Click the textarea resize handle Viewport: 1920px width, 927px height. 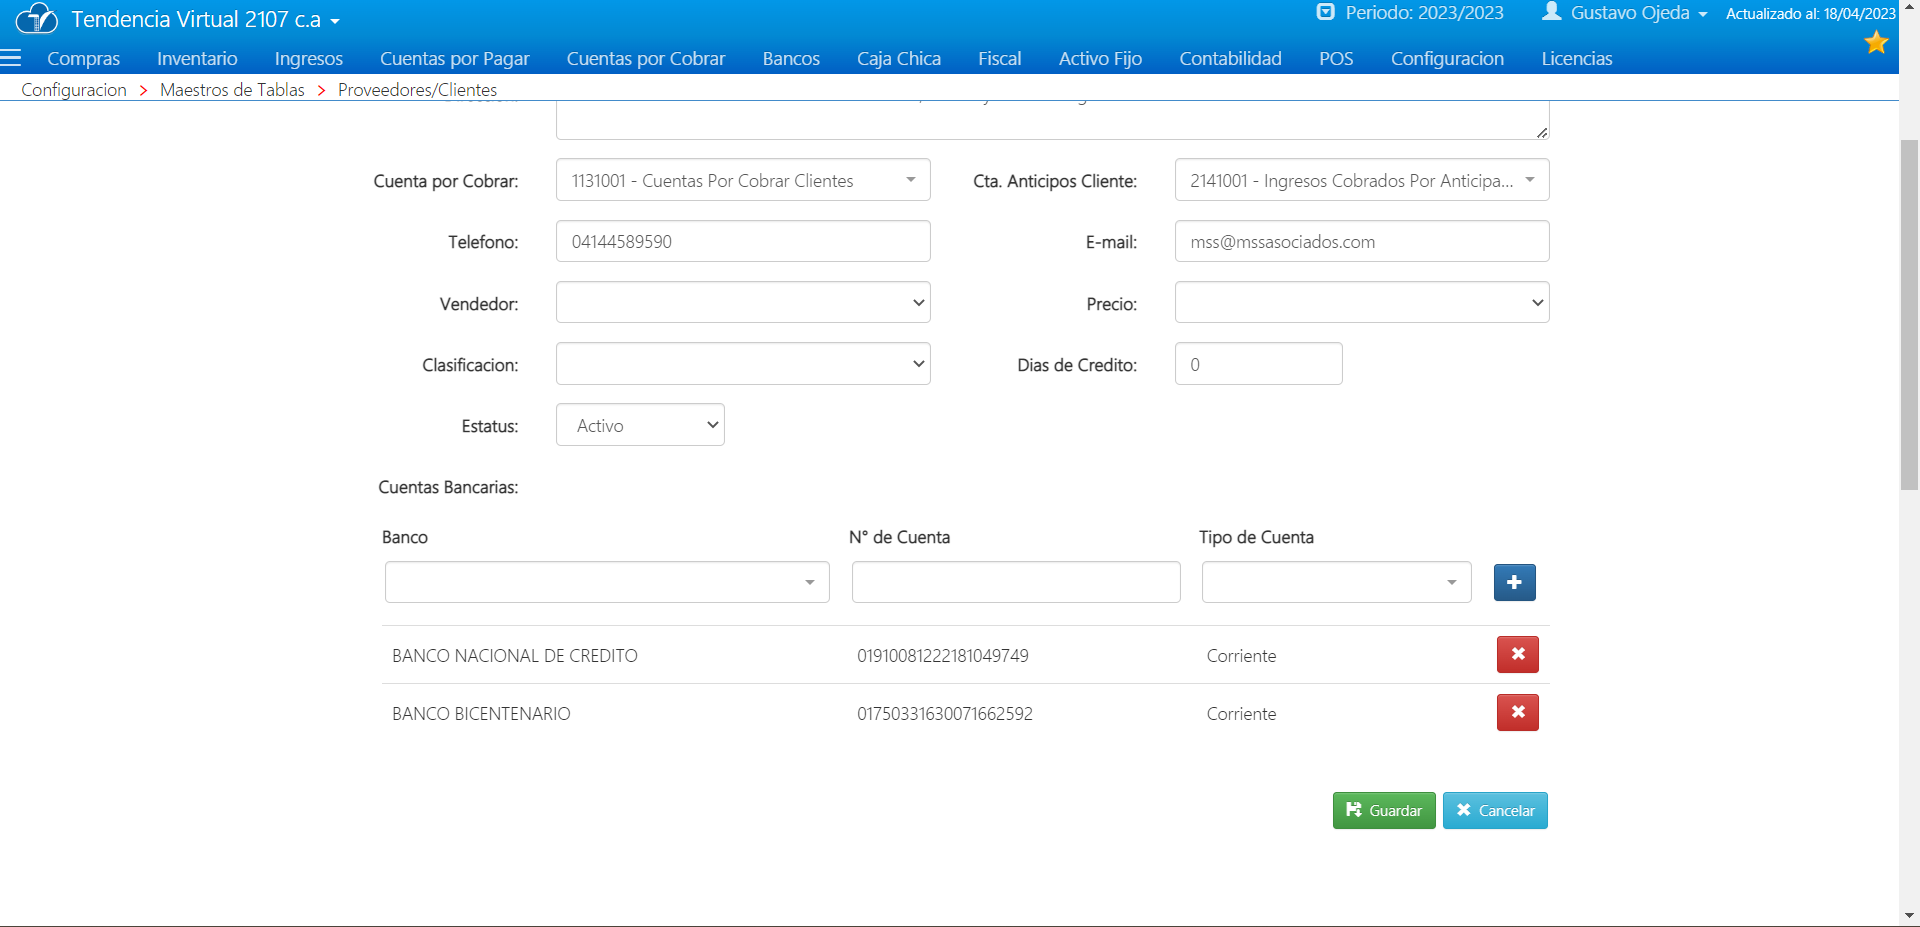pyautogui.click(x=1542, y=132)
